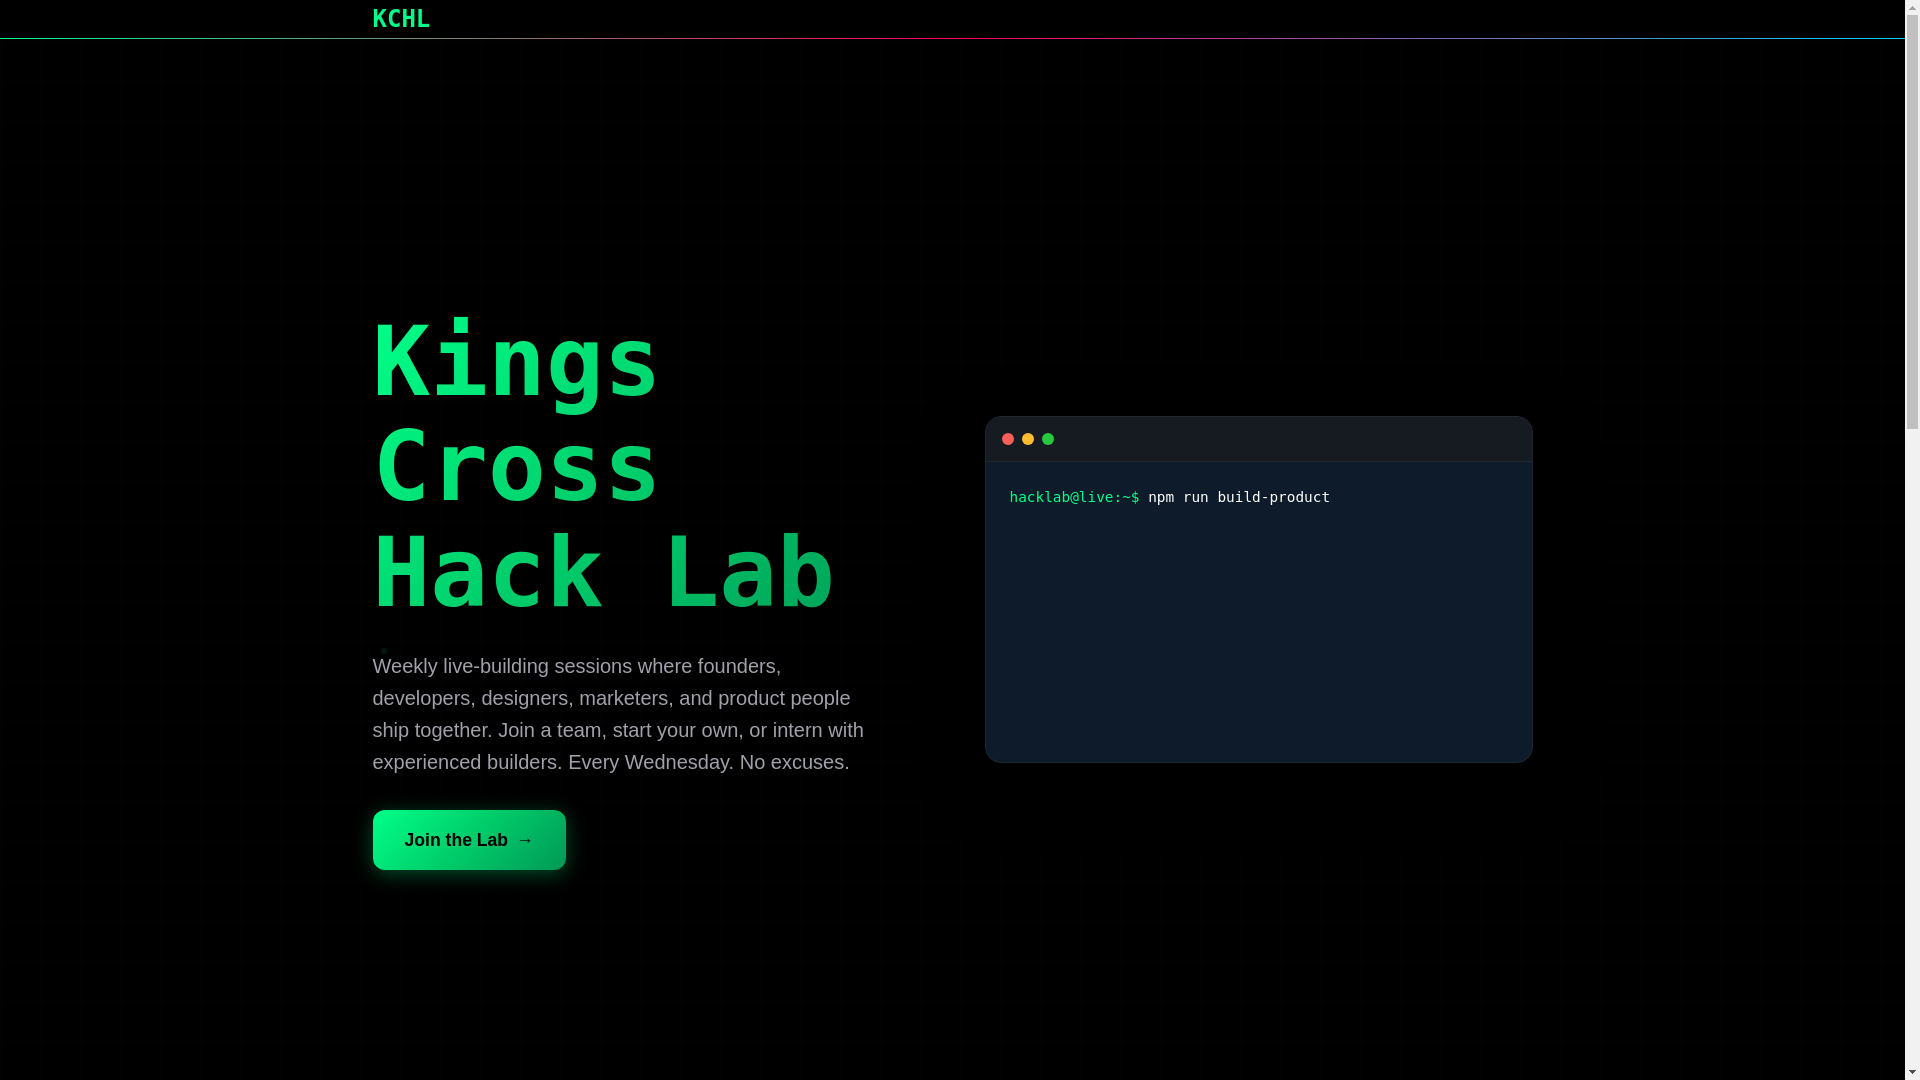This screenshot has width=1920, height=1080.
Task: Click the paragraph starting 'Weekly live-building sessions'
Action: point(622,714)
